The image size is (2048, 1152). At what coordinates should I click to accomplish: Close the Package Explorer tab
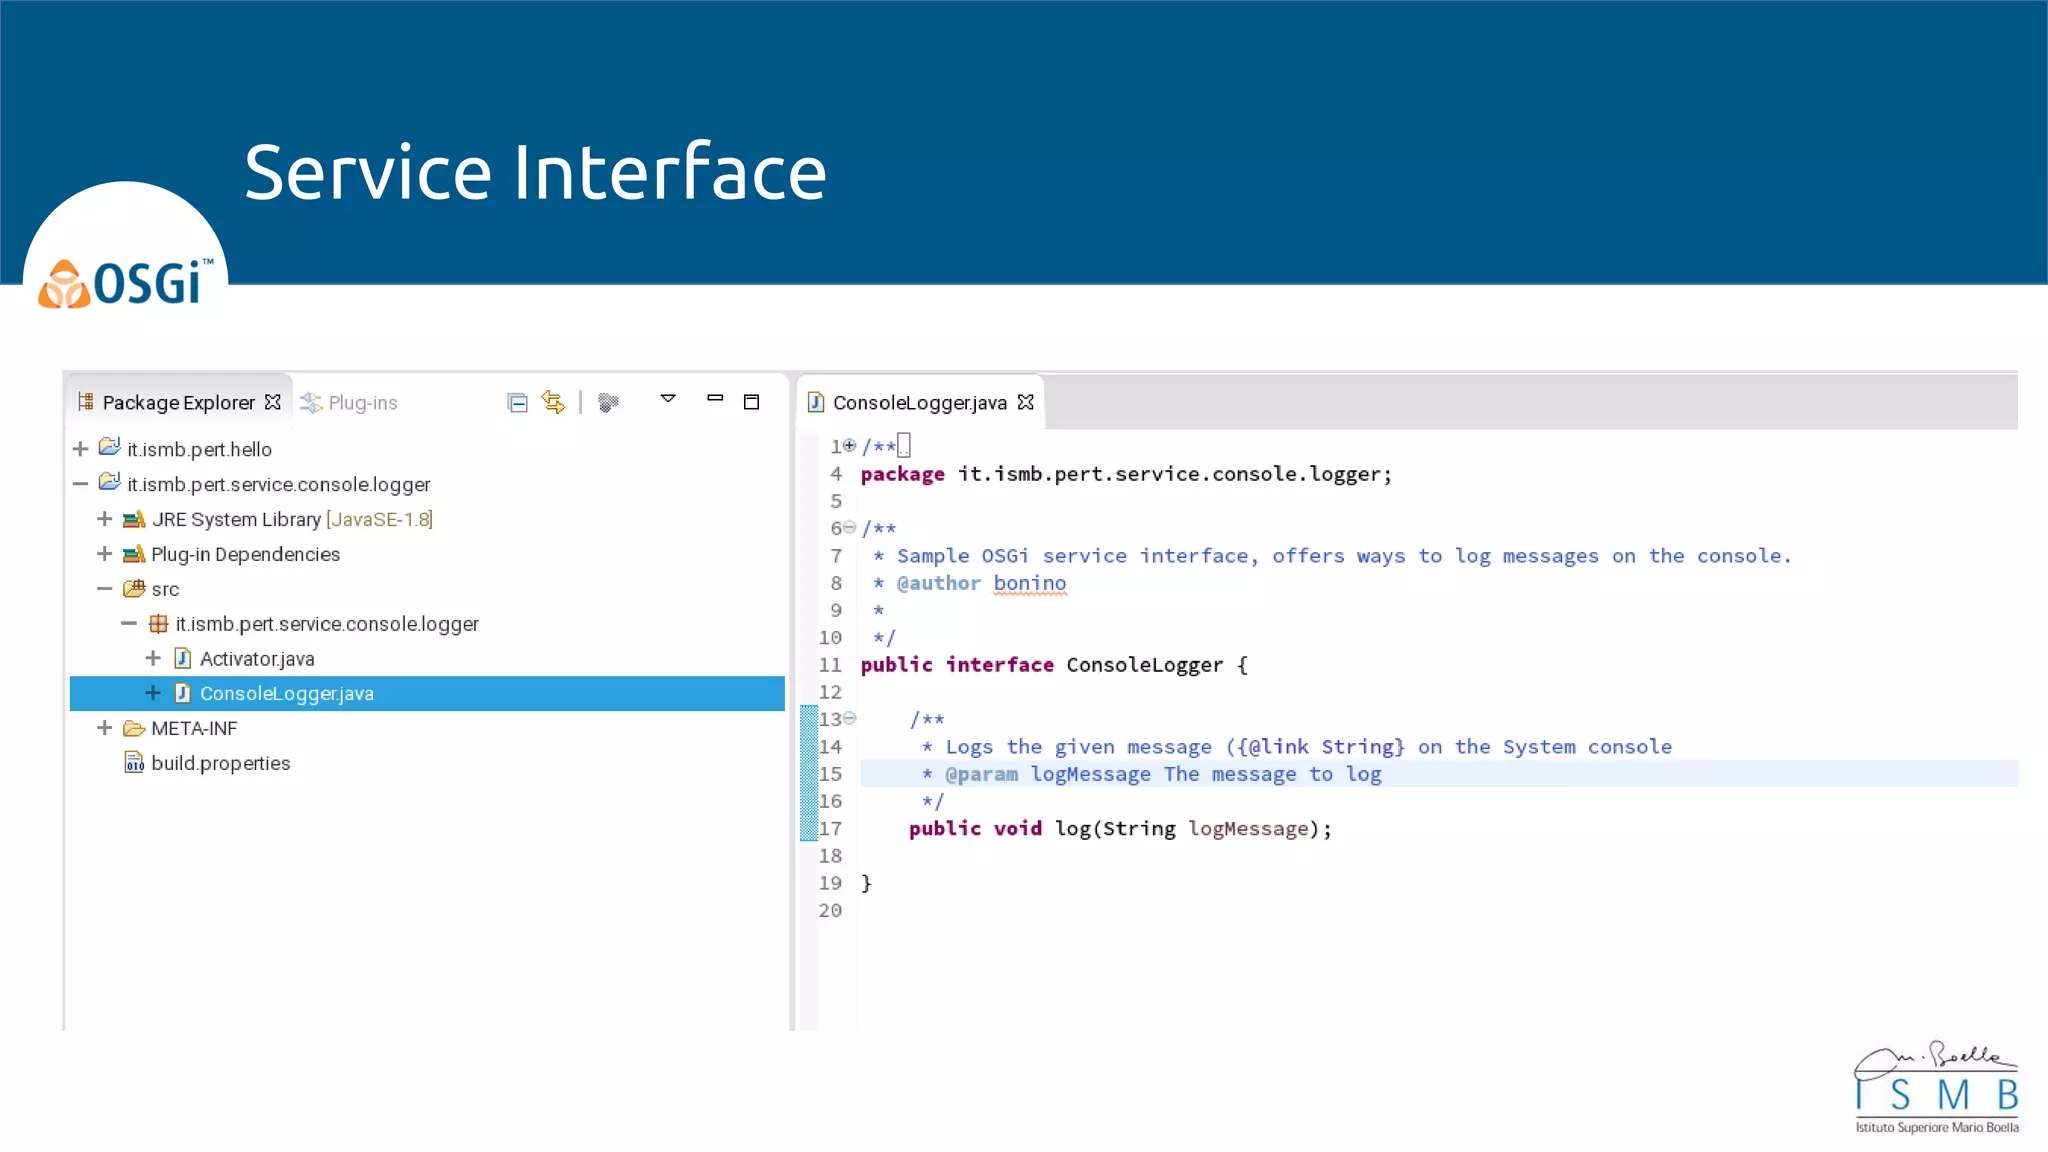273,402
